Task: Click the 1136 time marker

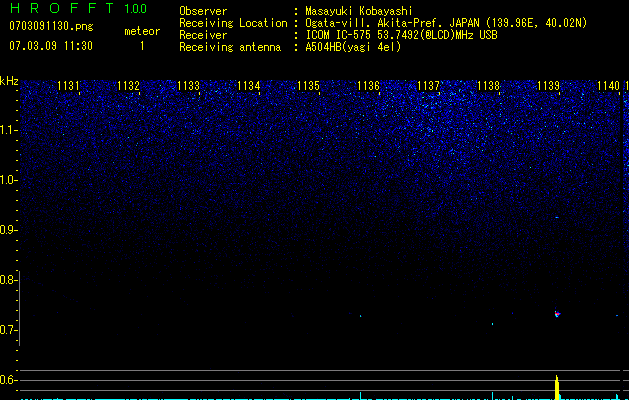Action: click(368, 86)
